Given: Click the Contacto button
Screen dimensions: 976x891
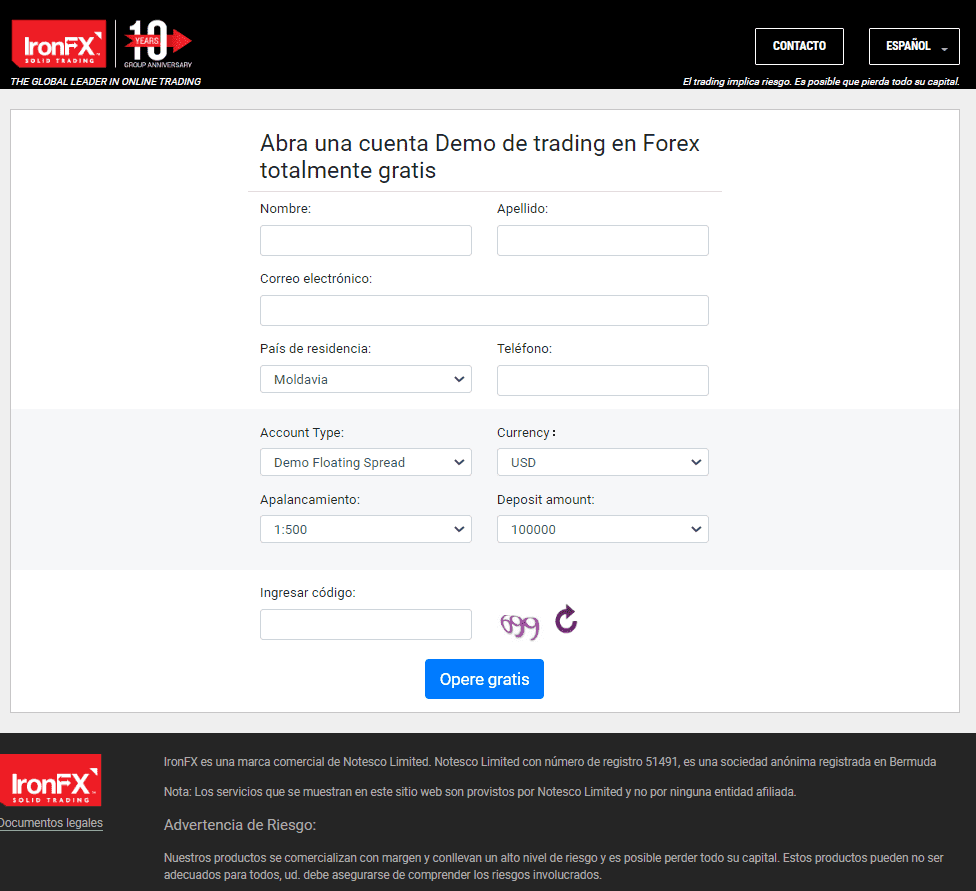Looking at the screenshot, I should point(799,46).
